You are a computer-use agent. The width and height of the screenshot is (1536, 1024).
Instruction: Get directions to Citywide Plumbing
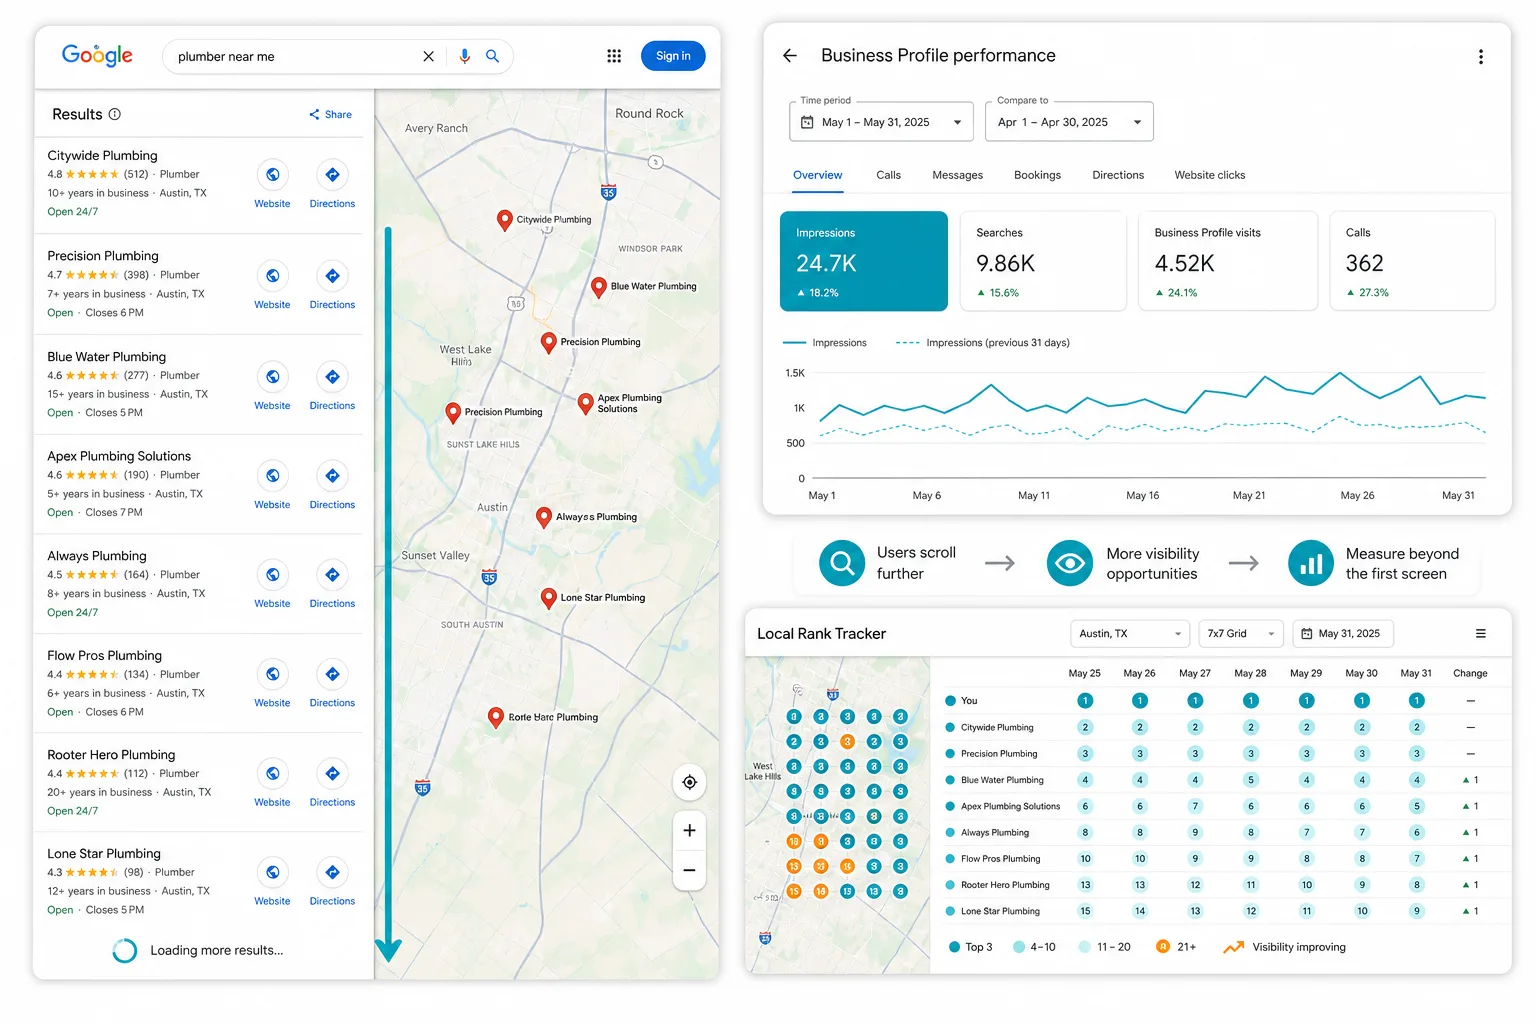click(x=332, y=175)
